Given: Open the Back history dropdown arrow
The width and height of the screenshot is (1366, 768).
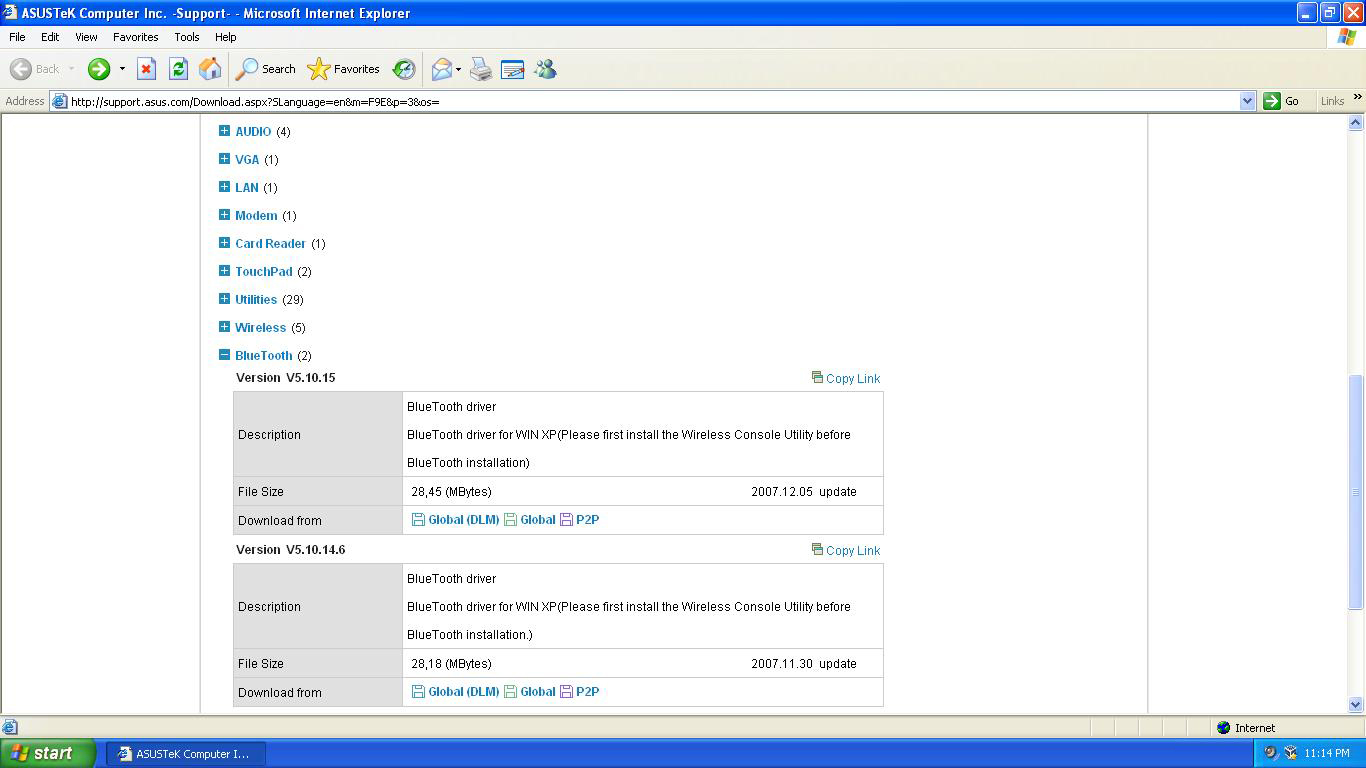Looking at the screenshot, I should pyautogui.click(x=71, y=69).
